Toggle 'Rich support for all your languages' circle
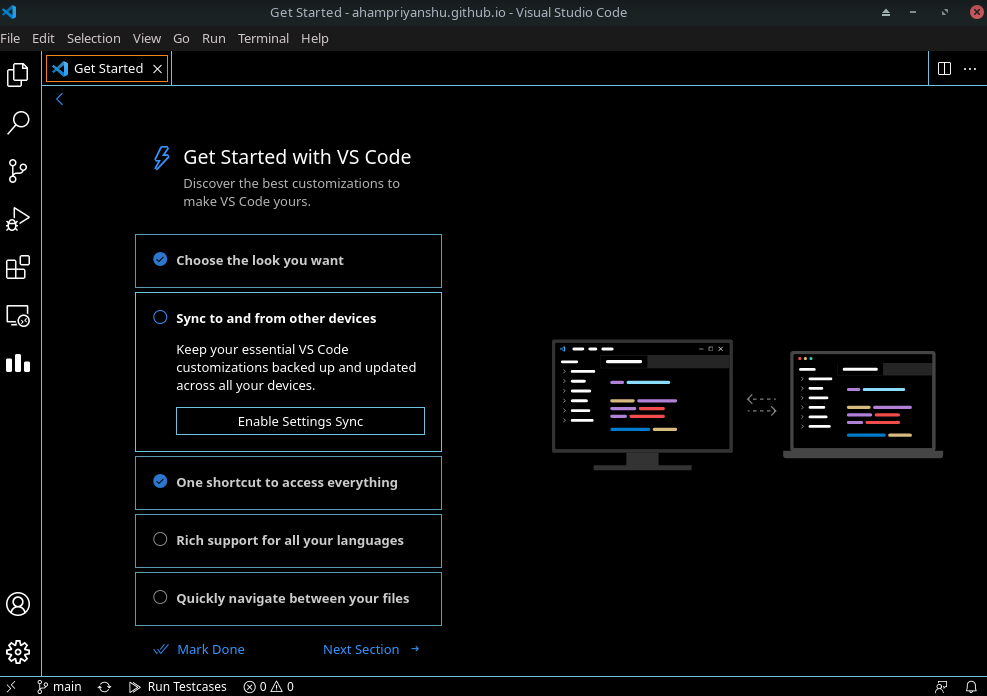 click(x=160, y=539)
